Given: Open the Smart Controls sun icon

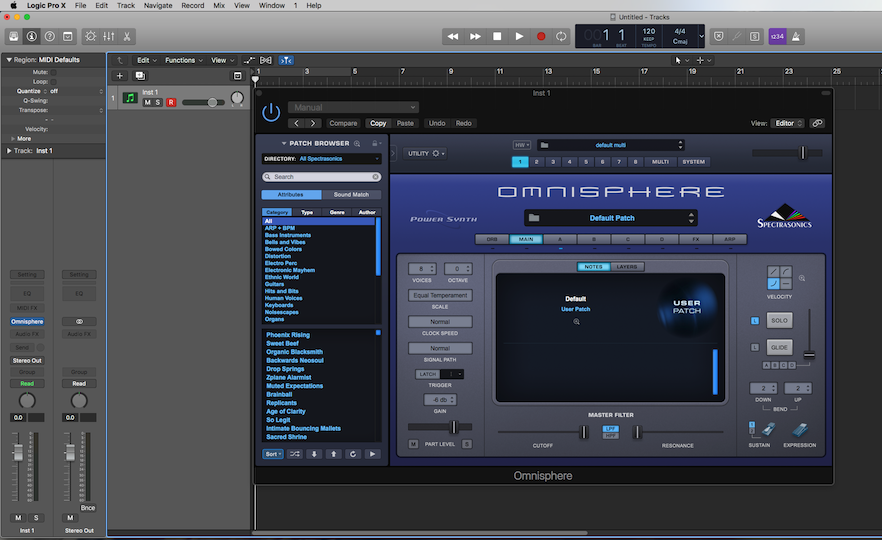Looking at the screenshot, I should coord(91,37).
